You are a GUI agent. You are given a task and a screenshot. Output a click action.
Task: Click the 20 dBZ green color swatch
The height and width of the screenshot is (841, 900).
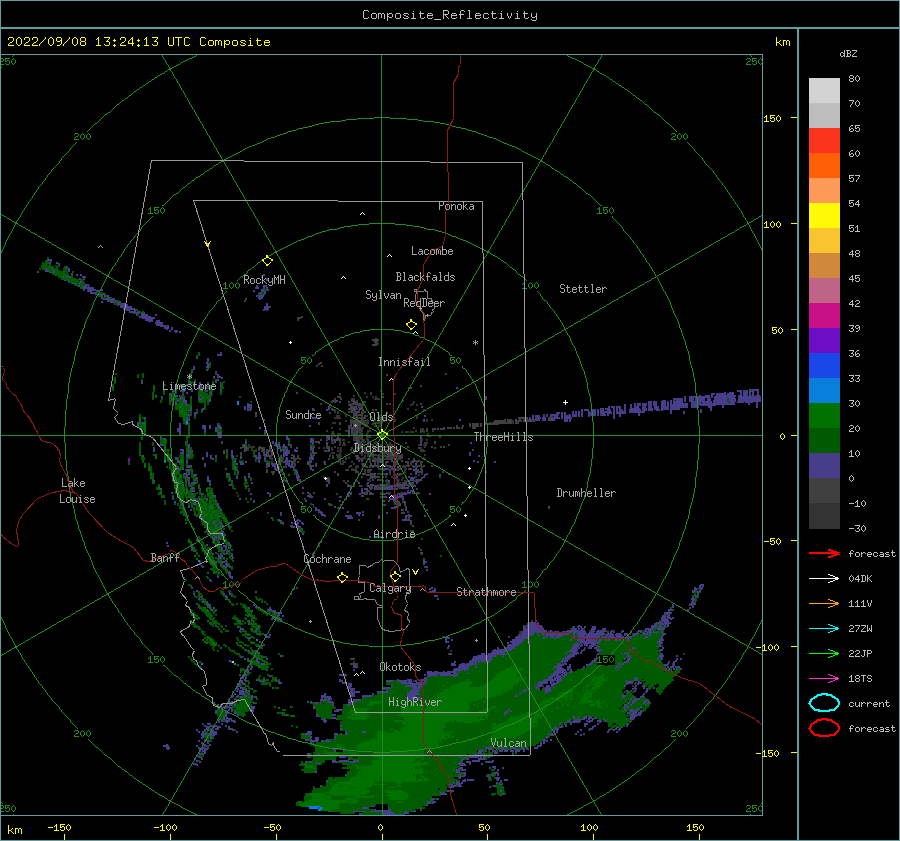[824, 416]
